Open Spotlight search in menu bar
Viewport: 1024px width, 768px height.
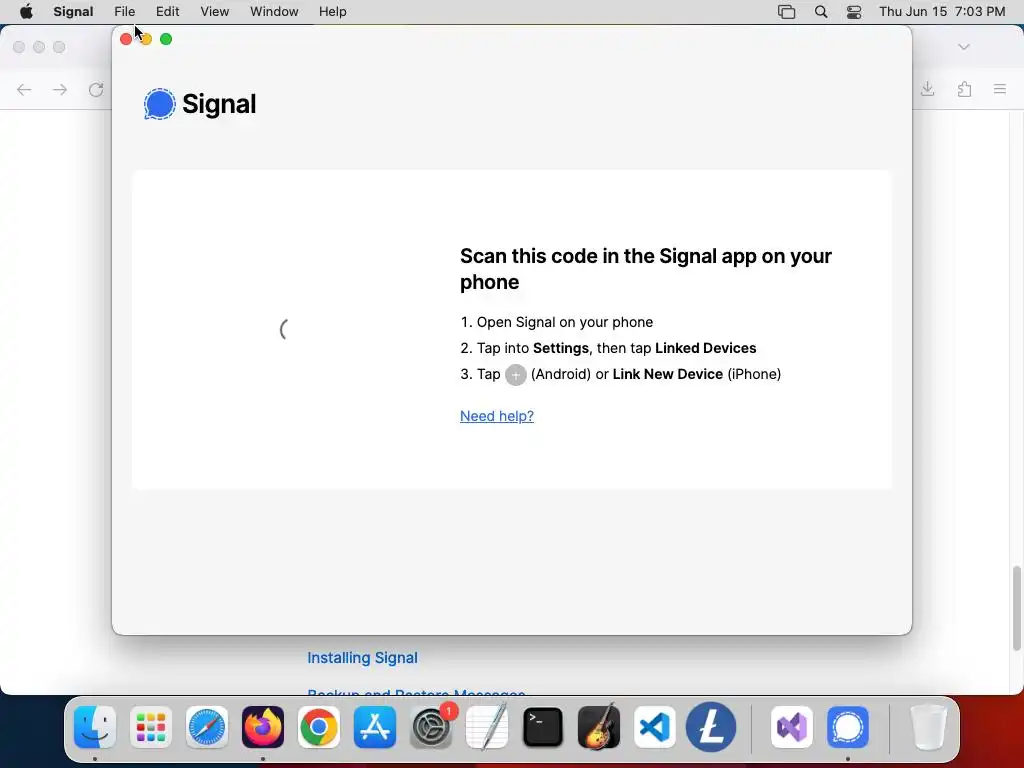click(x=821, y=12)
